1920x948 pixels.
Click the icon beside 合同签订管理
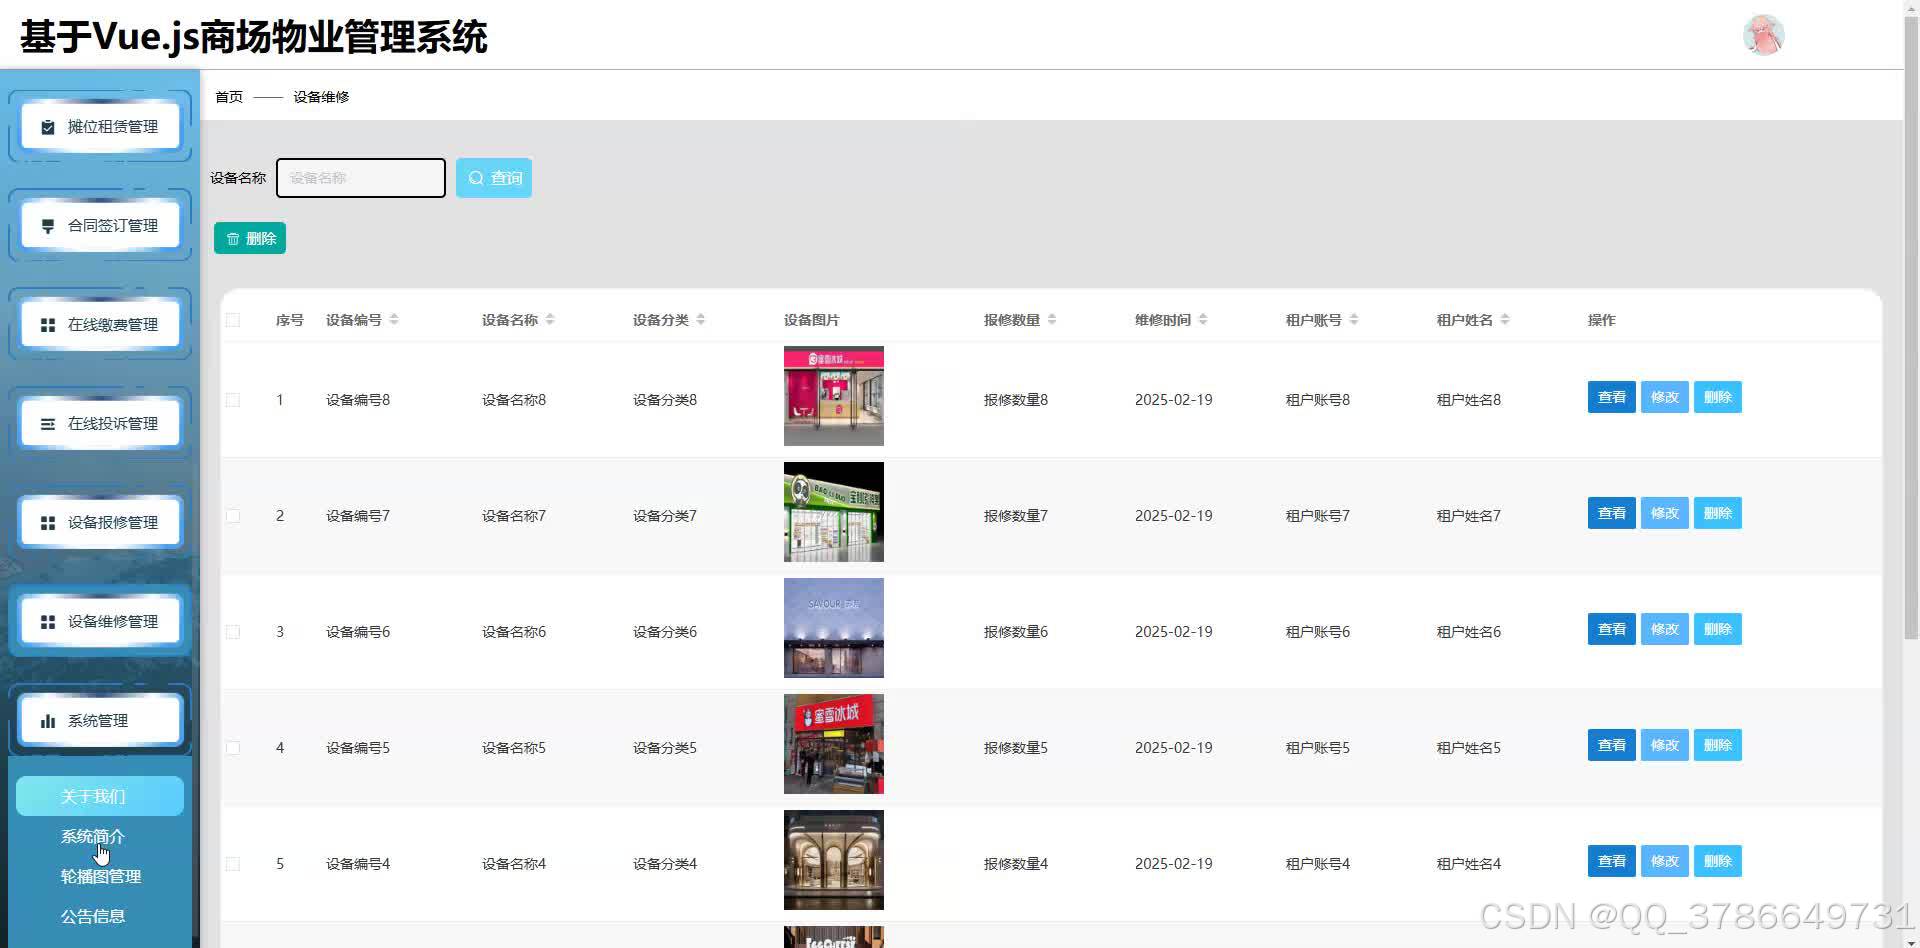[x=47, y=226]
